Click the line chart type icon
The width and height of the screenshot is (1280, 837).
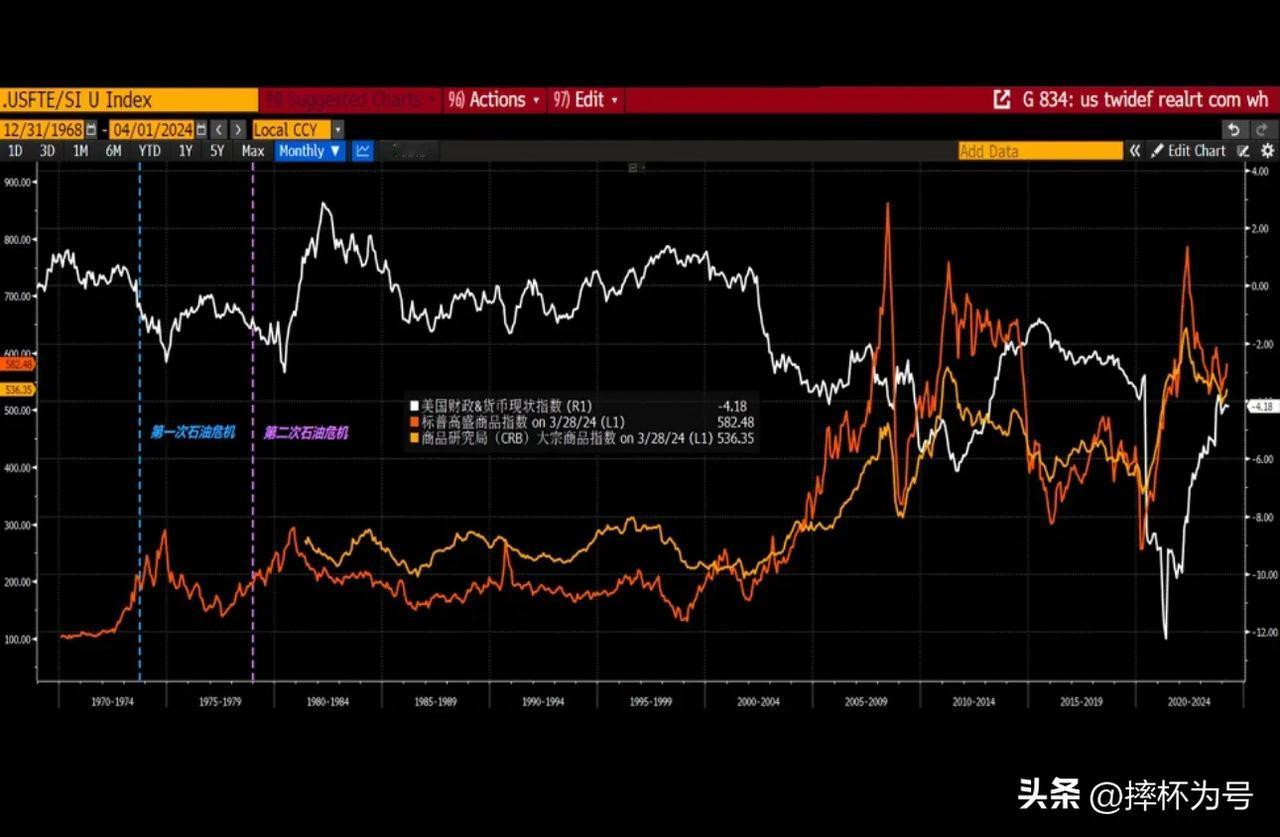click(363, 151)
